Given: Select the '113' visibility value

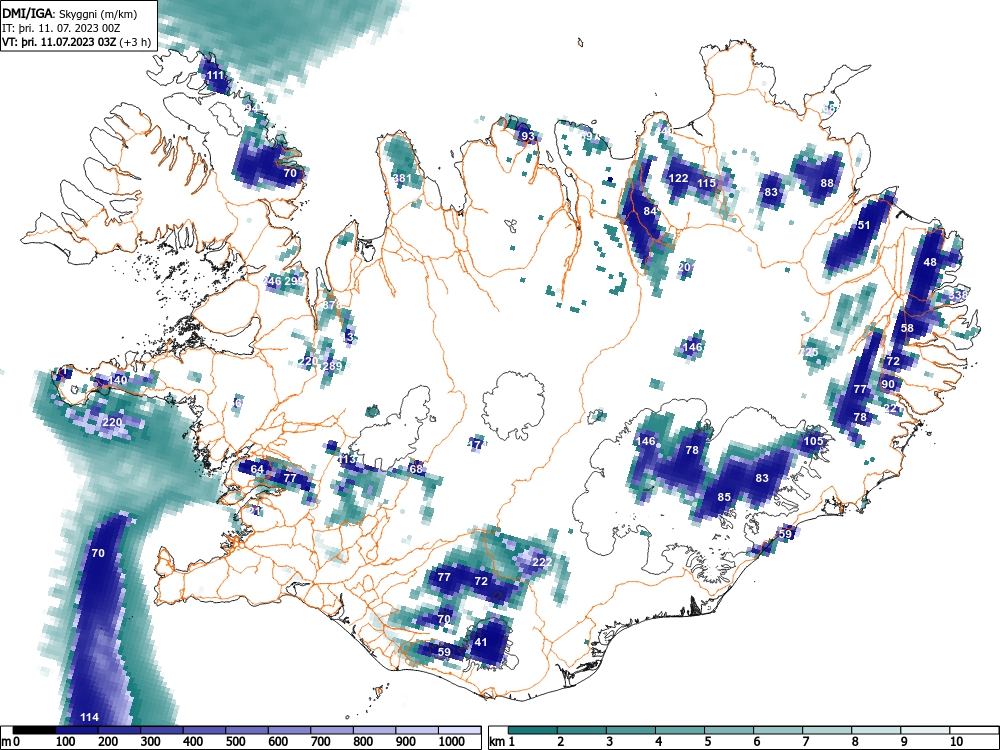Looking at the screenshot, I should 347,459.
